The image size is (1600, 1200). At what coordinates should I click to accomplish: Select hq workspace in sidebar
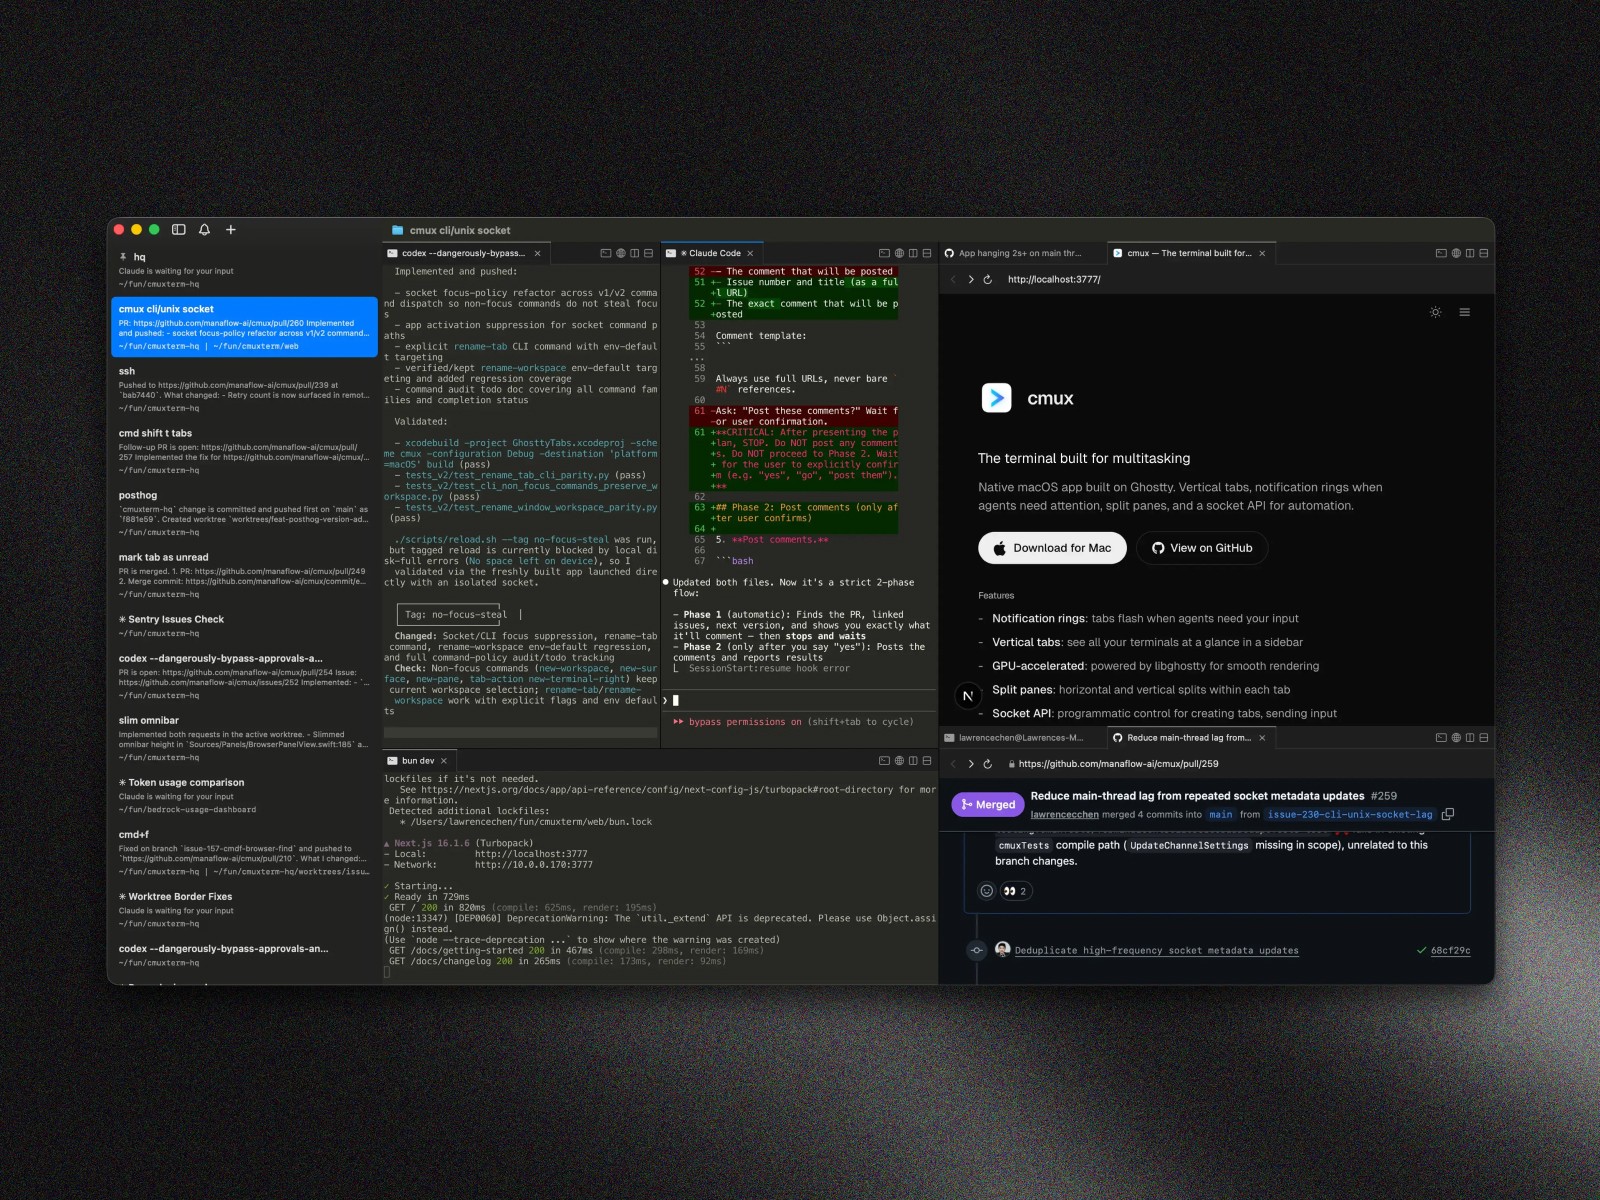[x=244, y=270]
